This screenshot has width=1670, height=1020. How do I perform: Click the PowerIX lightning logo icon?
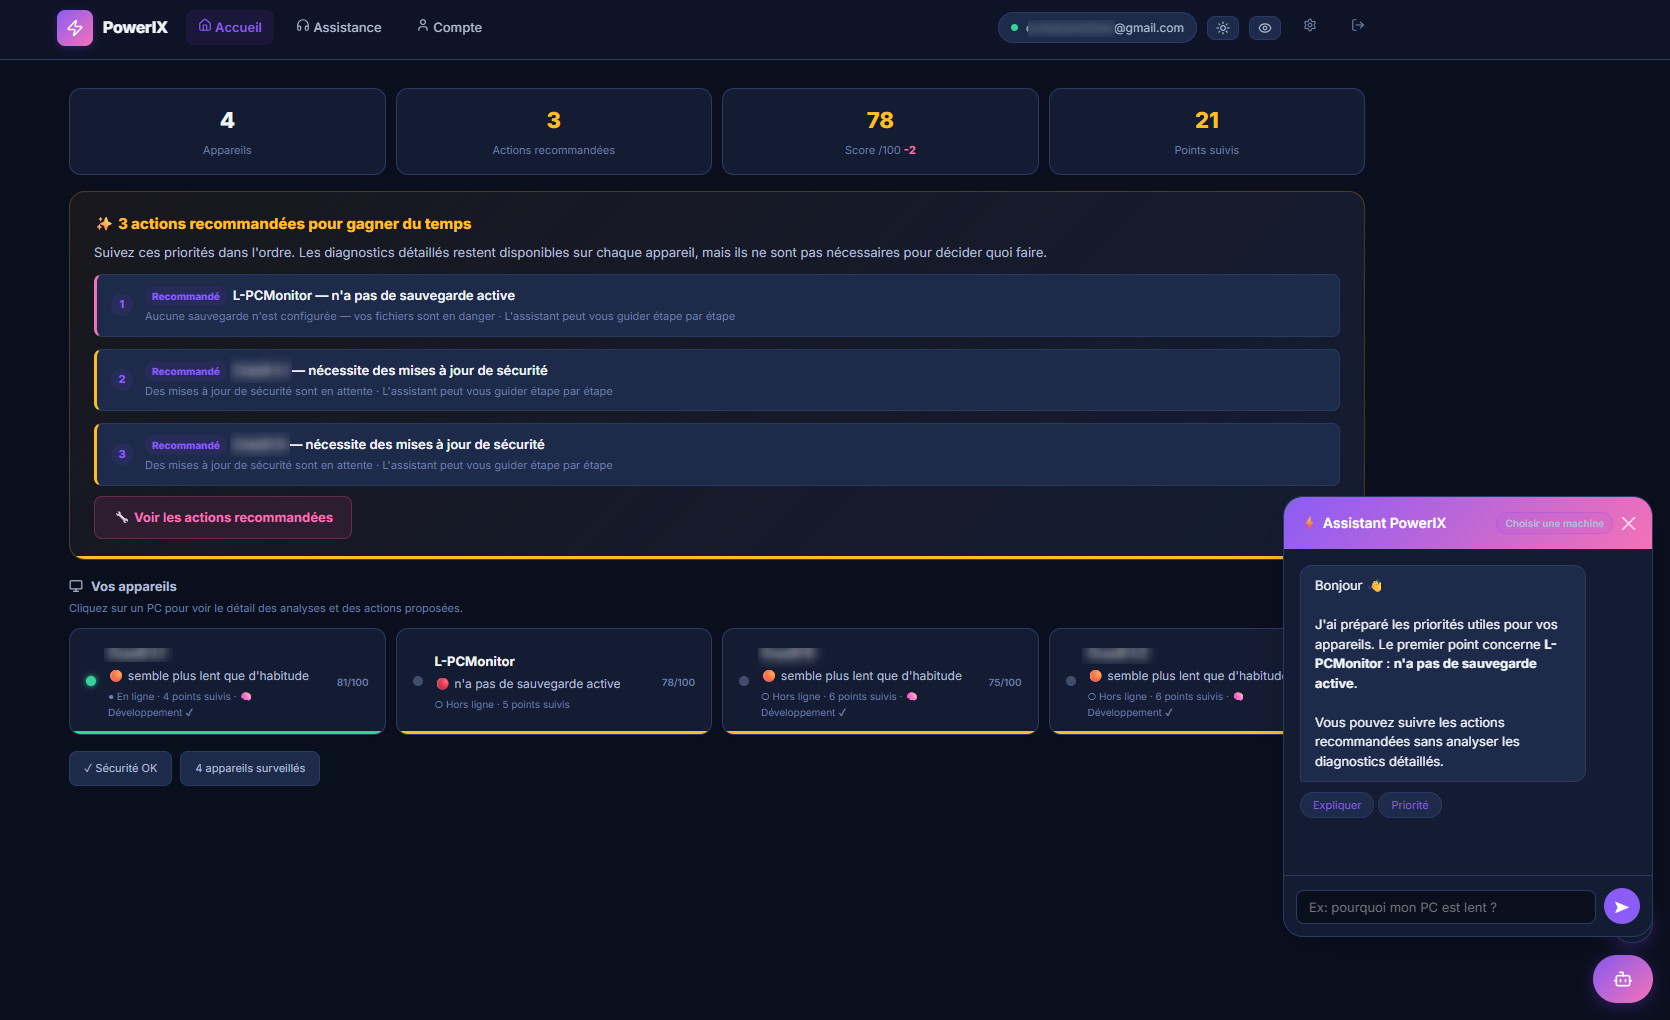(x=75, y=28)
